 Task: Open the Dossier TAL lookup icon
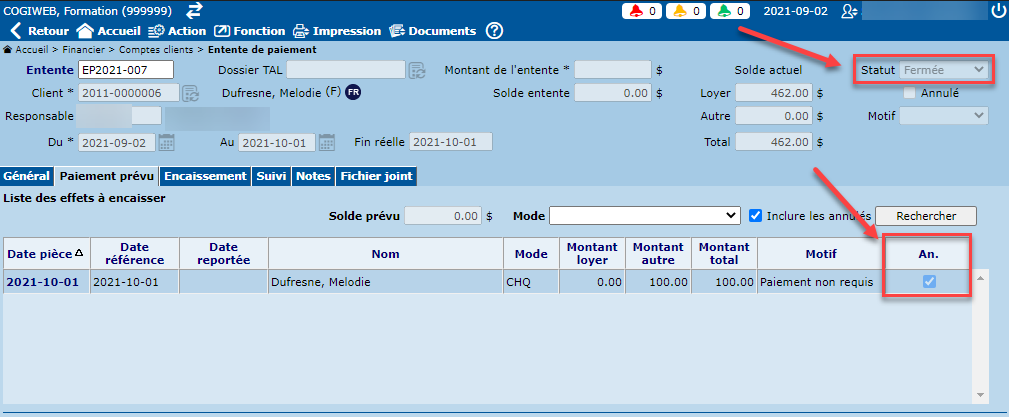[x=417, y=70]
